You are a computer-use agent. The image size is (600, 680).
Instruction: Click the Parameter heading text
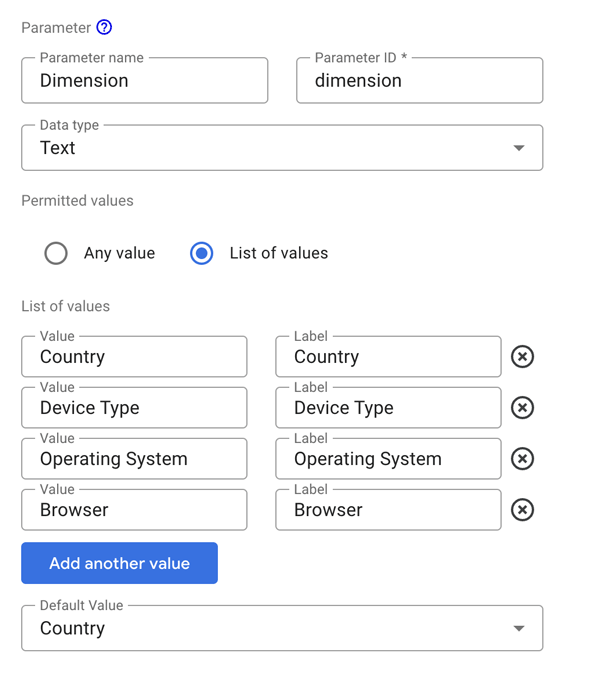click(56, 28)
